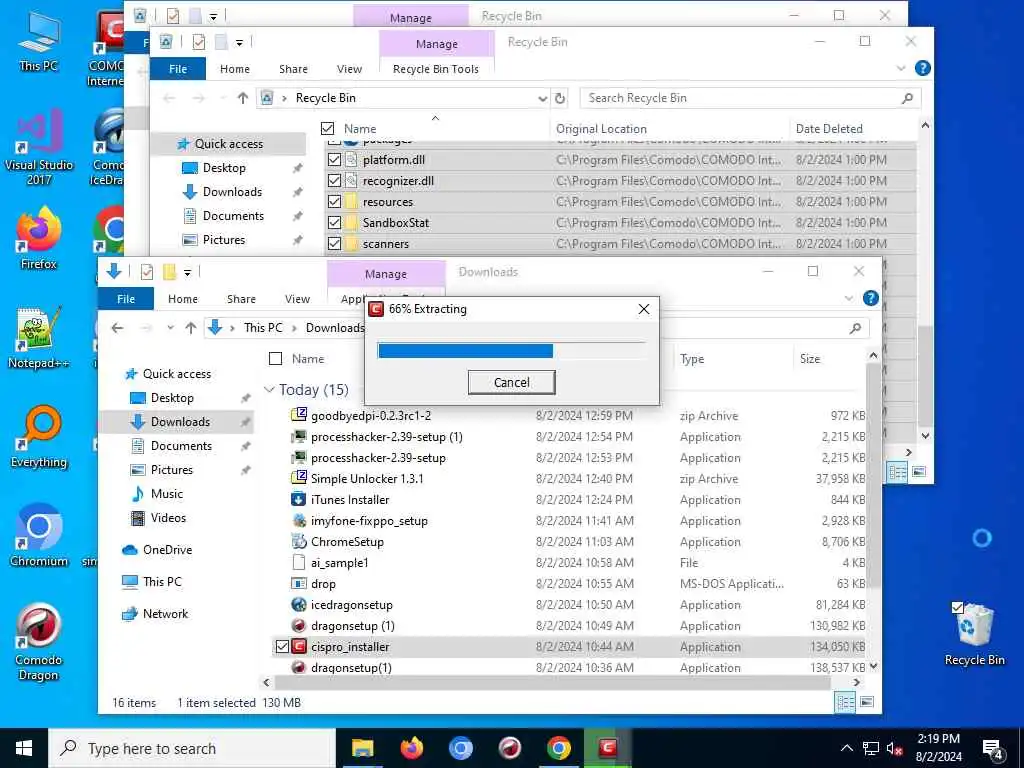Uncheck SandboxStat folder in Recycle Bin
The image size is (1024, 768).
[x=334, y=222]
